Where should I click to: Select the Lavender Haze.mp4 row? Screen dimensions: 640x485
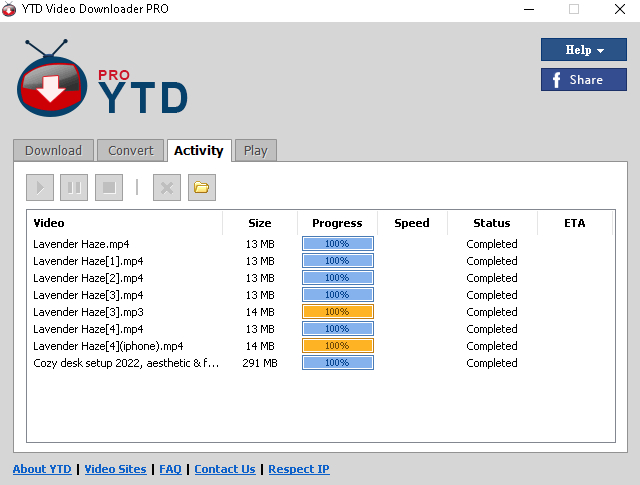[x=321, y=244]
